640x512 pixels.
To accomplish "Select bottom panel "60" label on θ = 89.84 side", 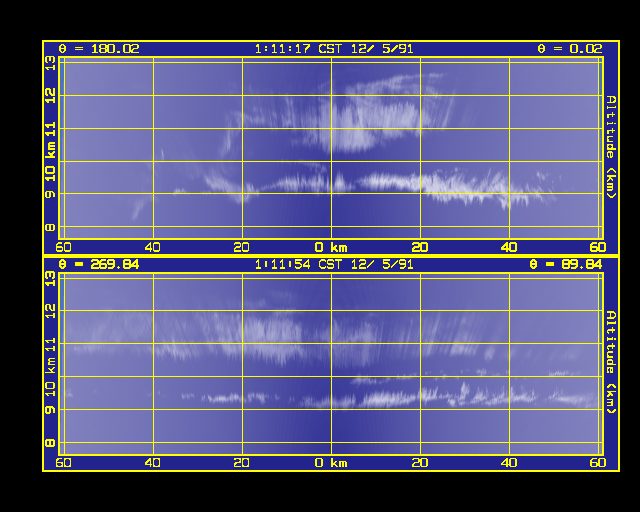I will tap(598, 463).
